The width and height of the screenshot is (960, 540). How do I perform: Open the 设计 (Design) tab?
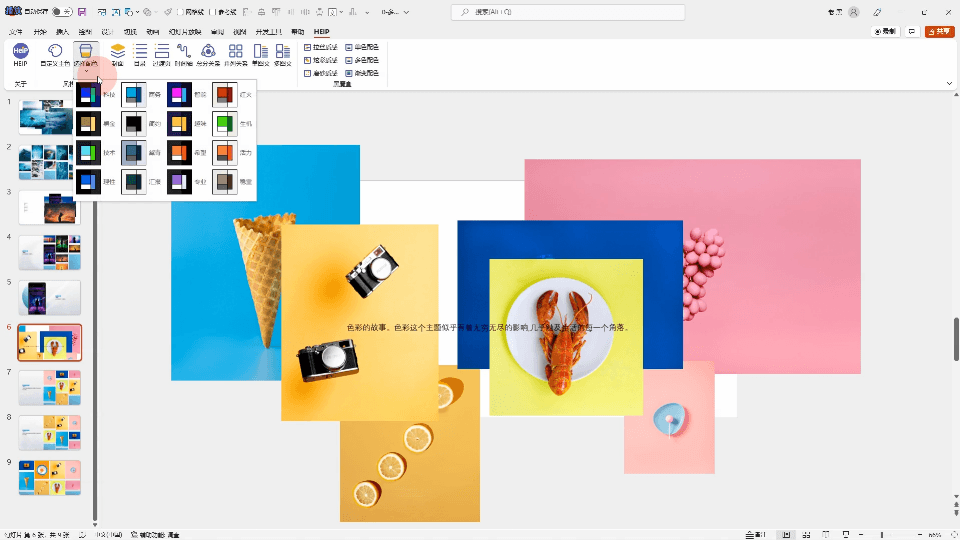pos(108,31)
